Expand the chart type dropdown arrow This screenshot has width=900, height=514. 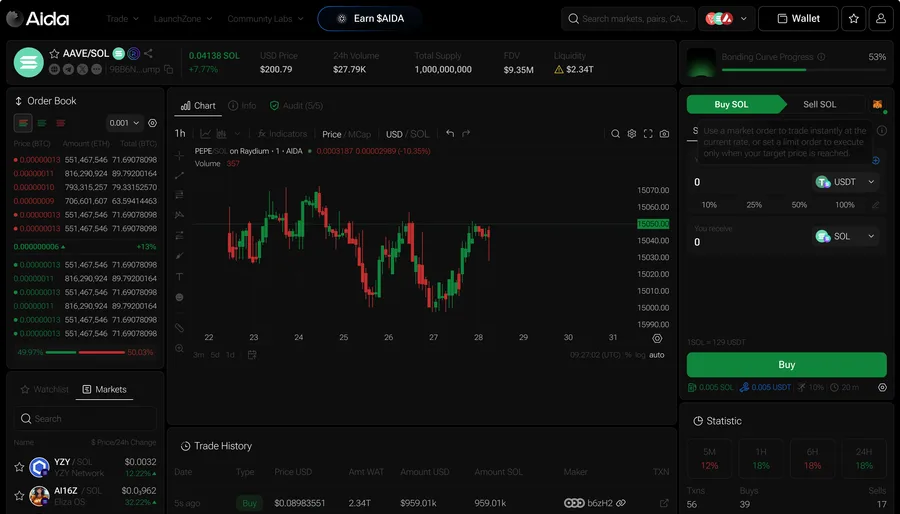pos(237,134)
